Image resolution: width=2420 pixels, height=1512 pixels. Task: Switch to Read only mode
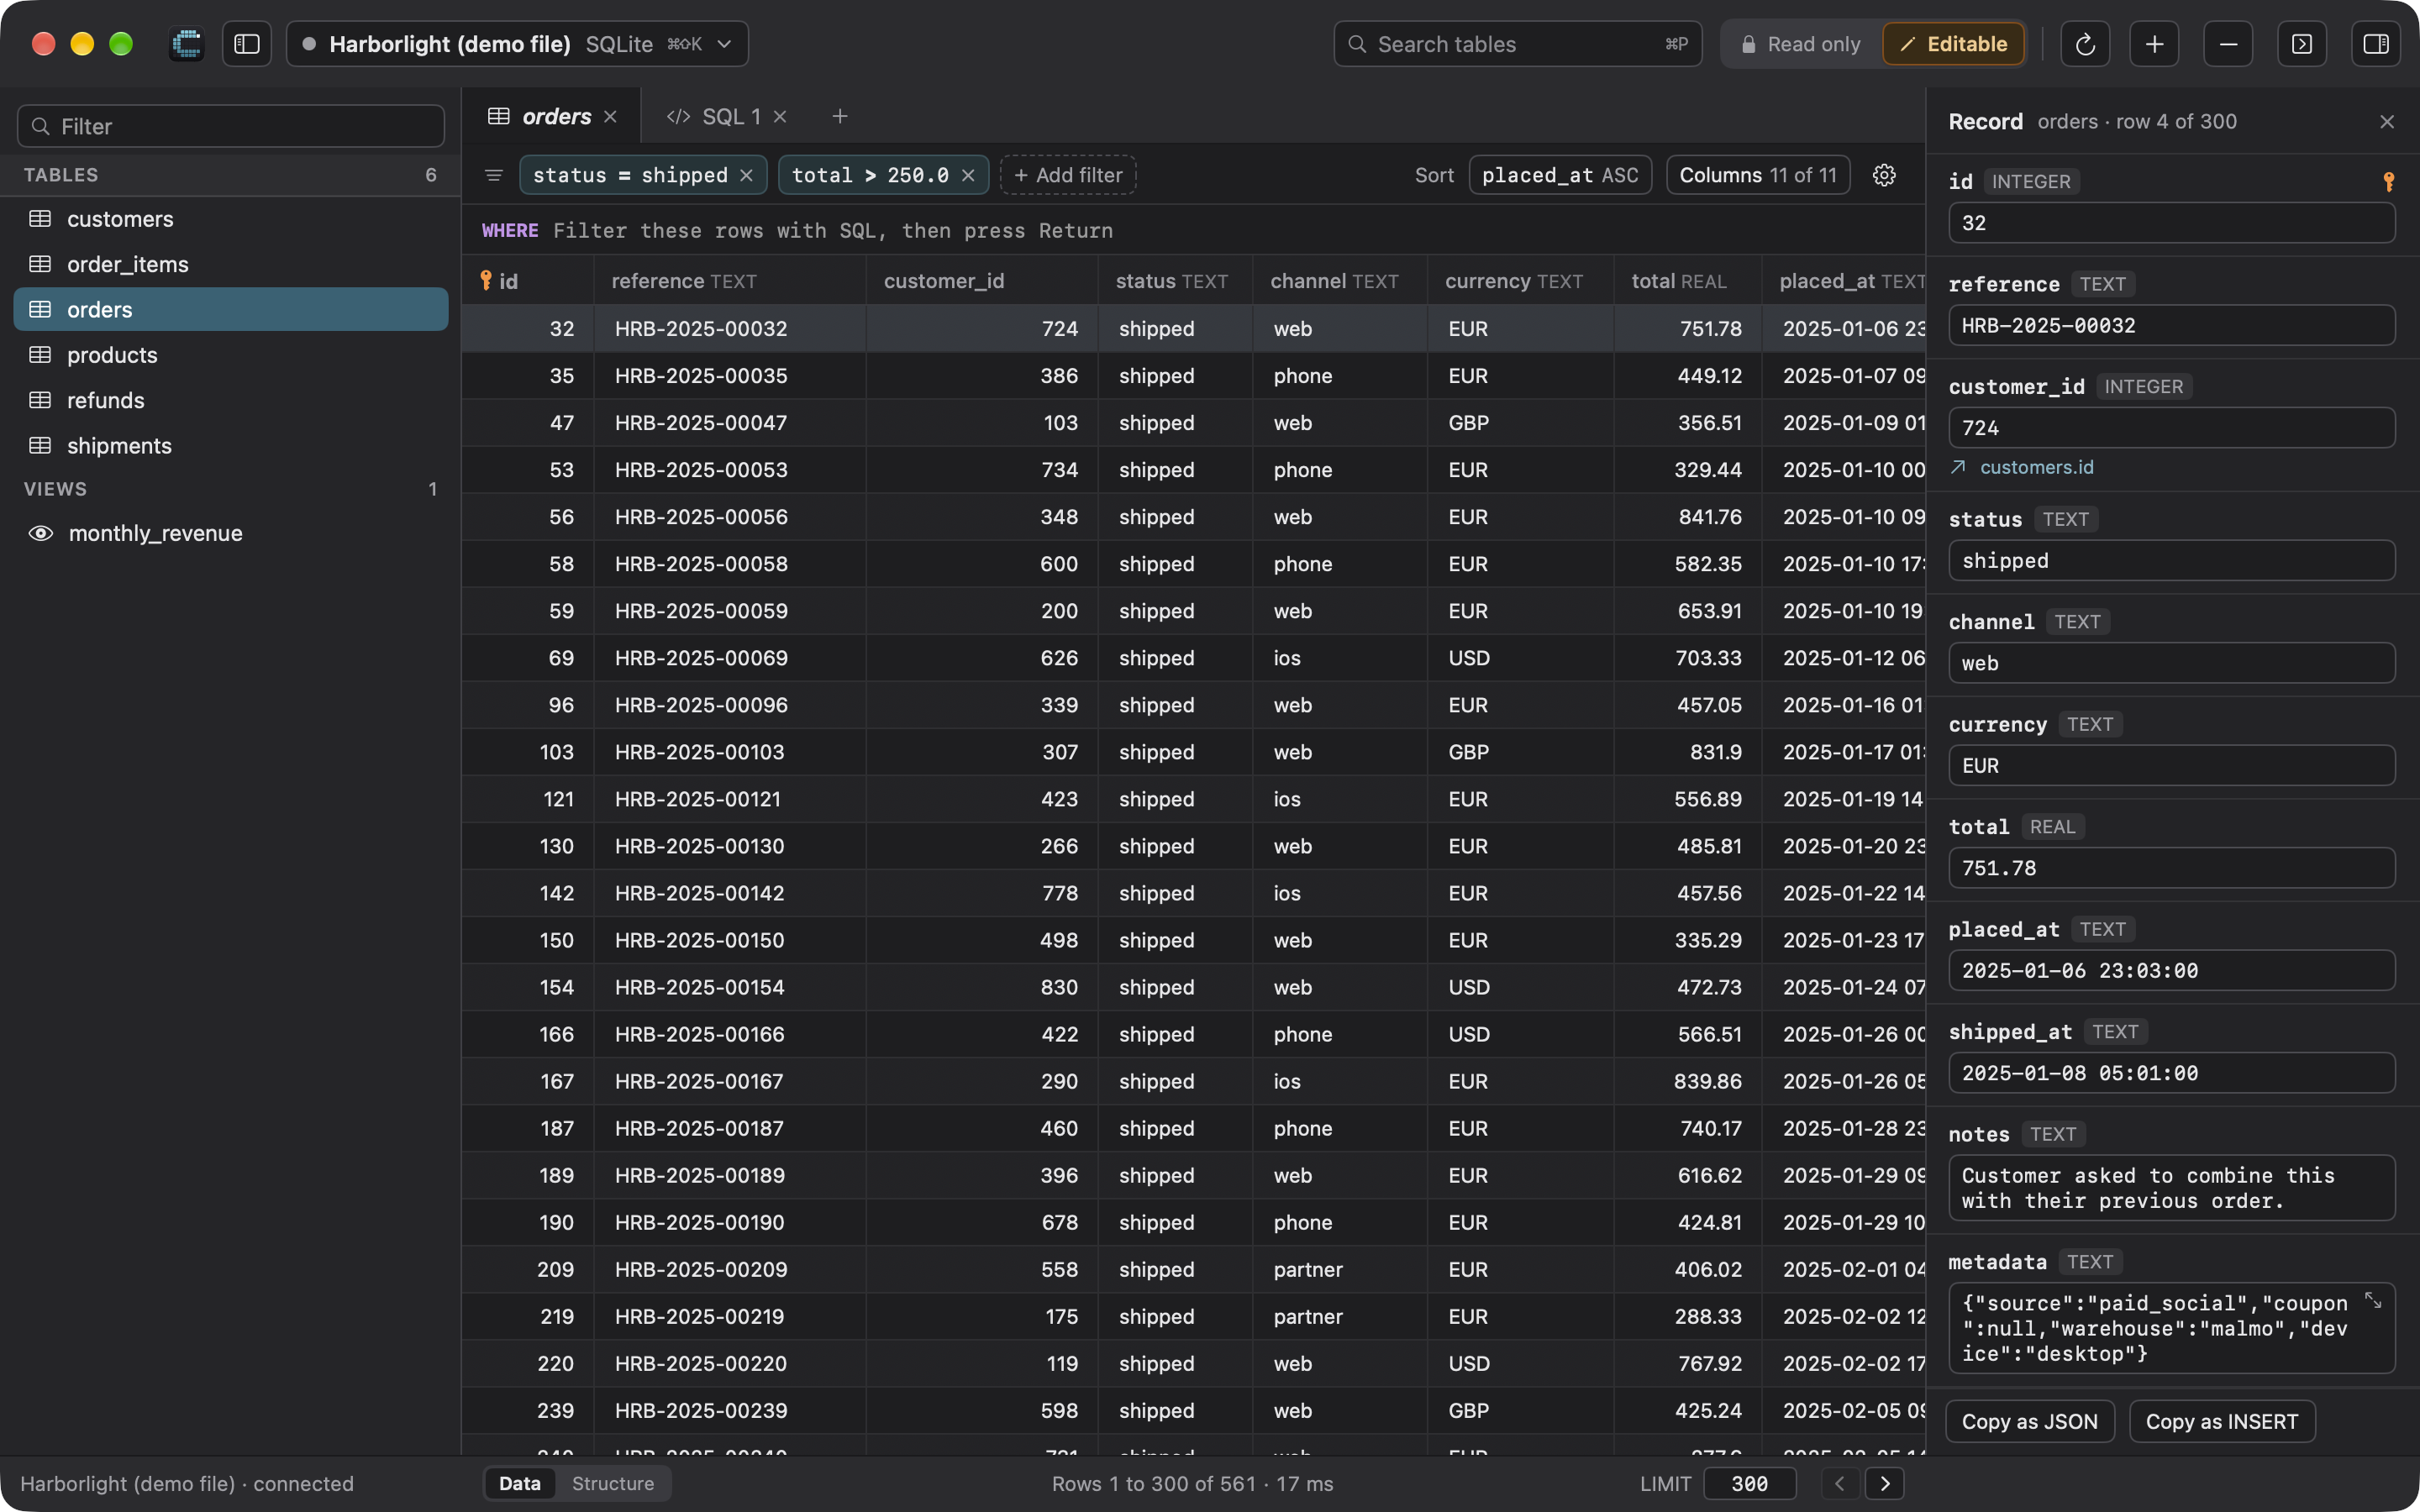point(1801,44)
